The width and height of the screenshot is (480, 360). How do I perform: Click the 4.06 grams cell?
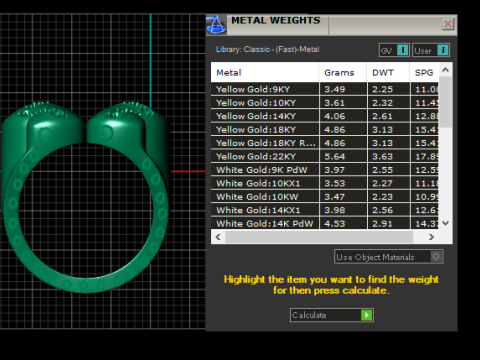(343, 116)
